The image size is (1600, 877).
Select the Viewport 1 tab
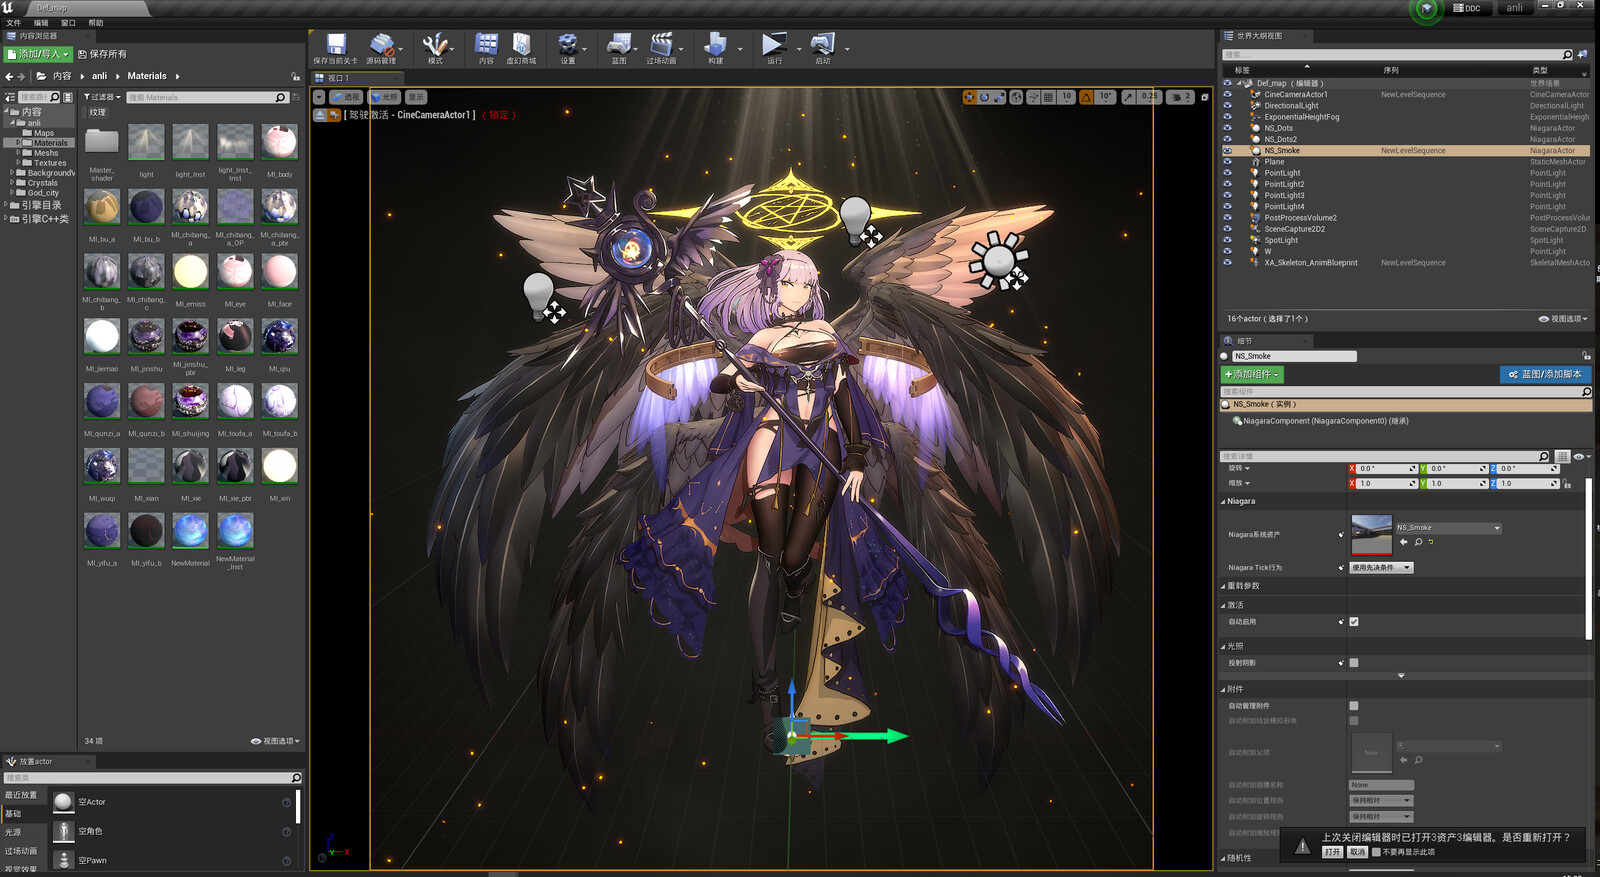click(358, 78)
